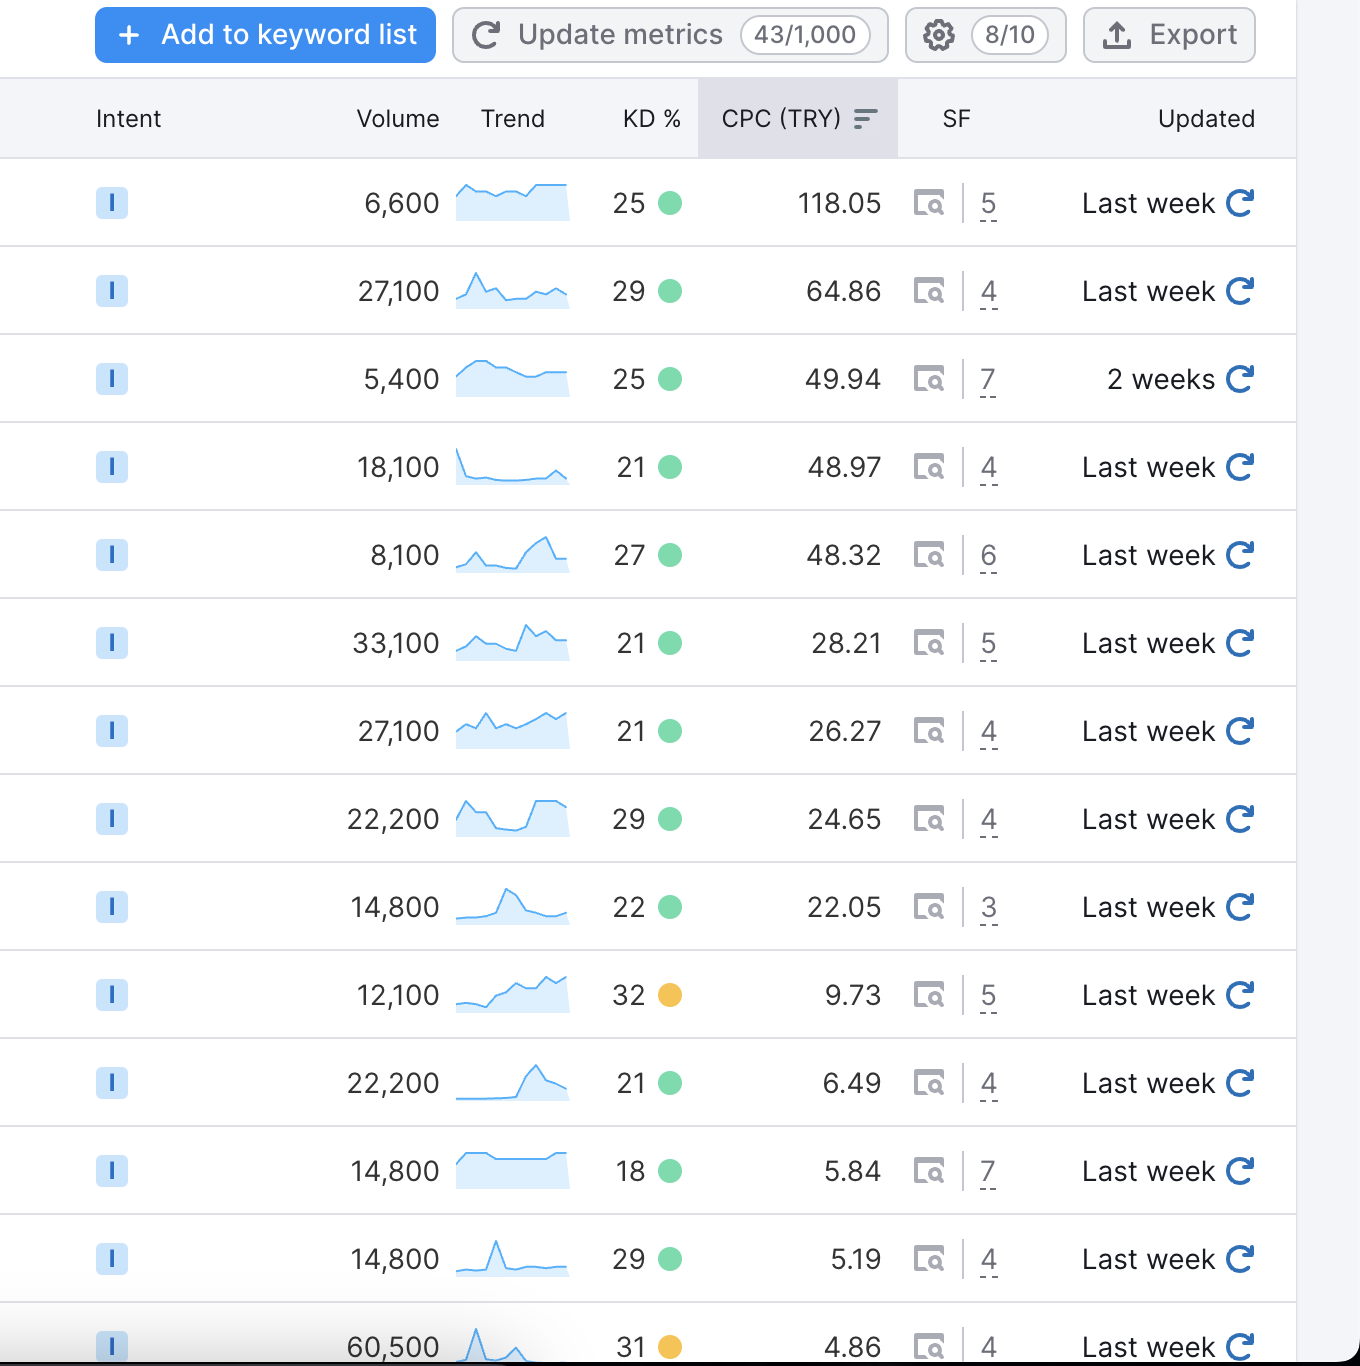The width and height of the screenshot is (1360, 1366).
Task: View SERP icon in the 64.86 row
Action: click(929, 291)
